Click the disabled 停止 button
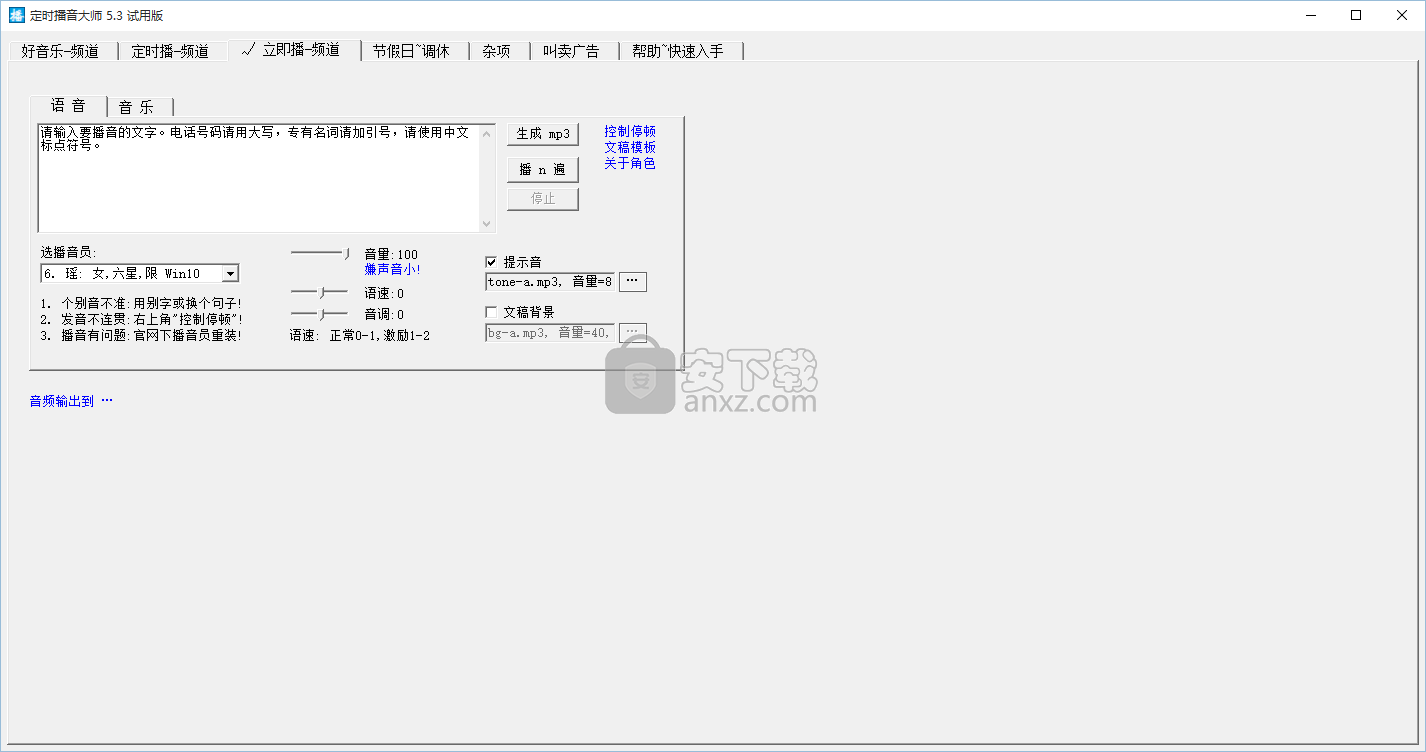Image resolution: width=1426 pixels, height=752 pixels. tap(543, 198)
